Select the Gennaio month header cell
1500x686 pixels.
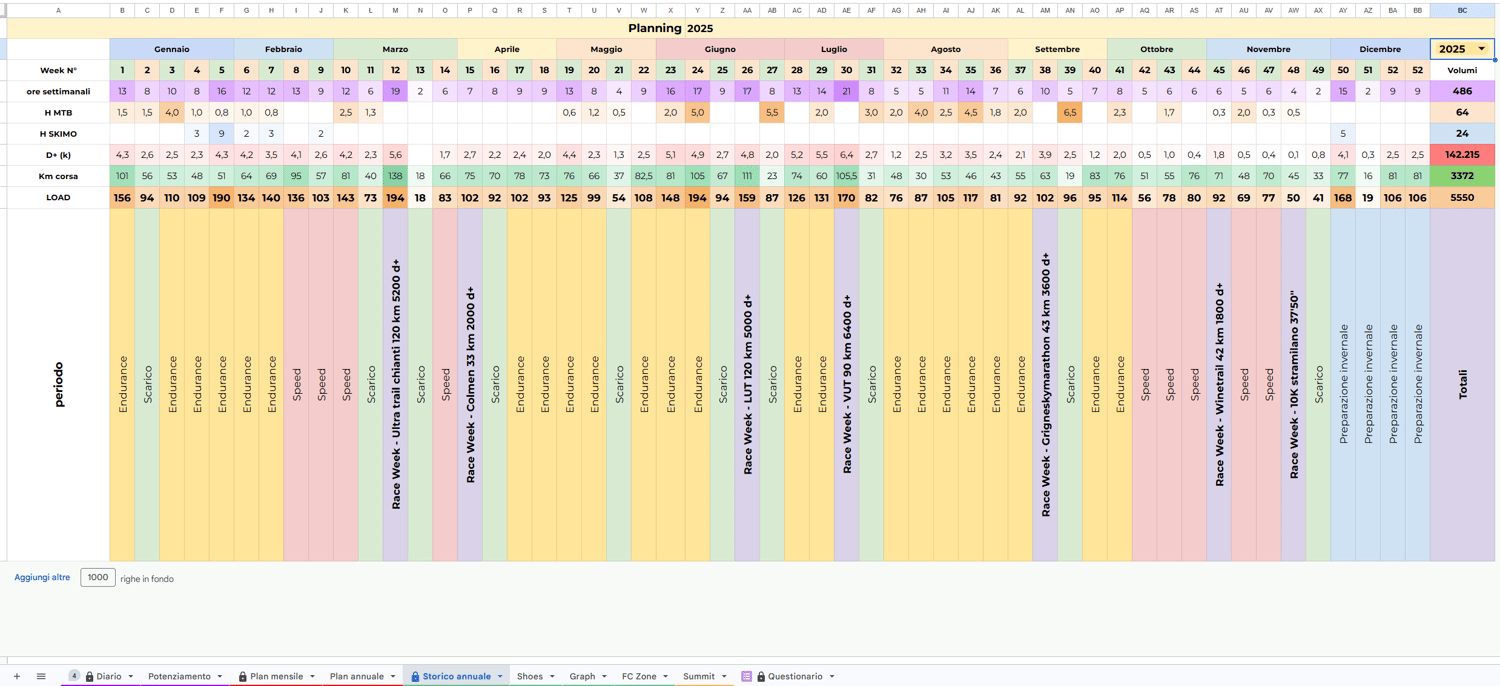[172, 49]
